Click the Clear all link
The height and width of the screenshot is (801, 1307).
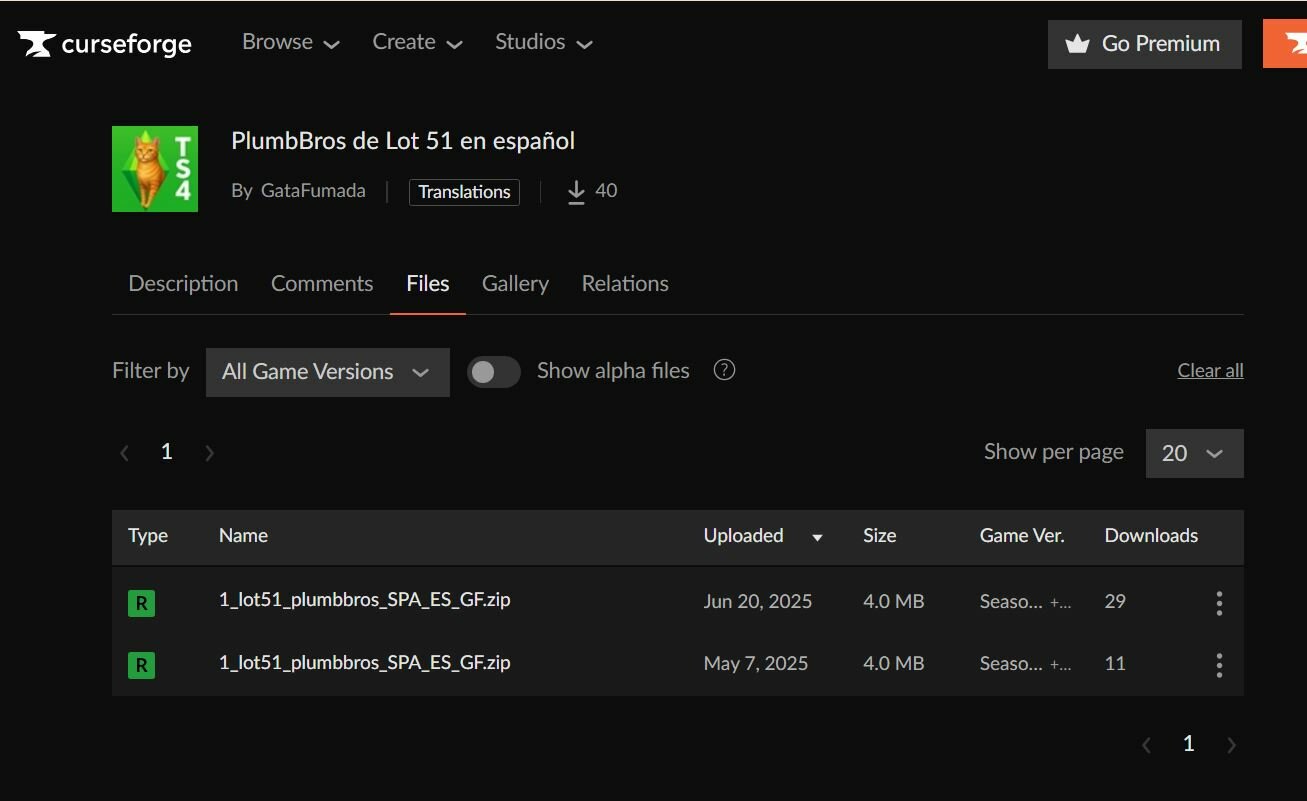[1210, 370]
